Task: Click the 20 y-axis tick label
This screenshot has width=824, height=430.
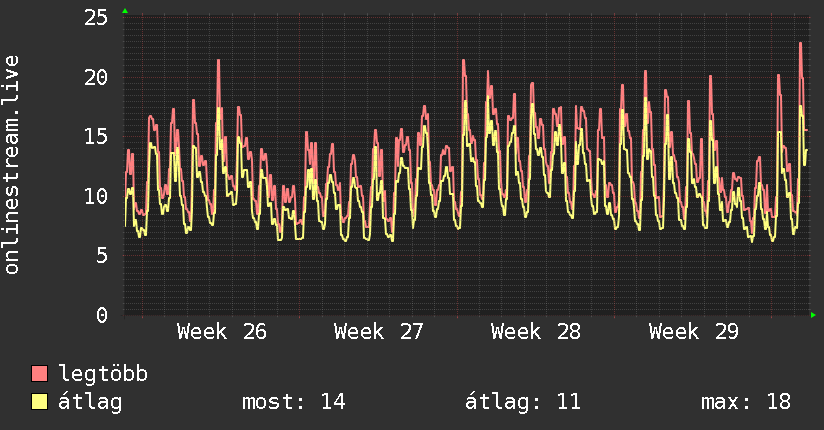Action: [96, 77]
